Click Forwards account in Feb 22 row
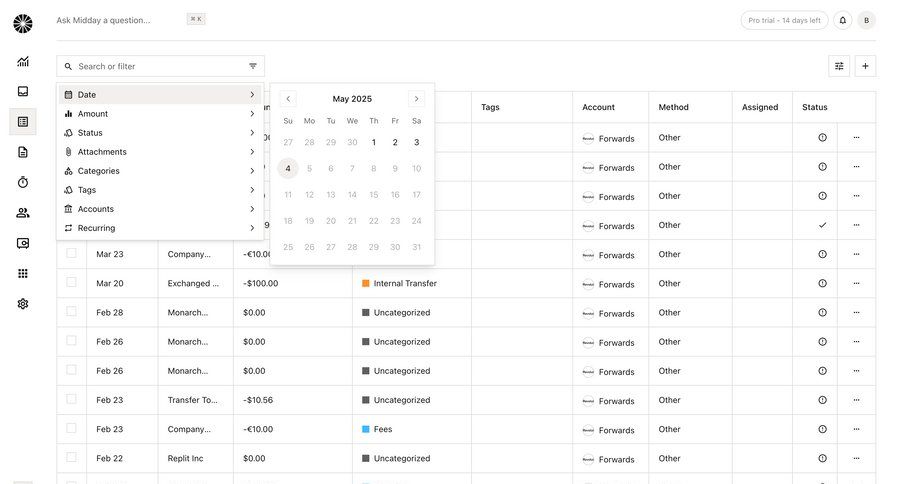The height and width of the screenshot is (484, 900). (x=608, y=459)
